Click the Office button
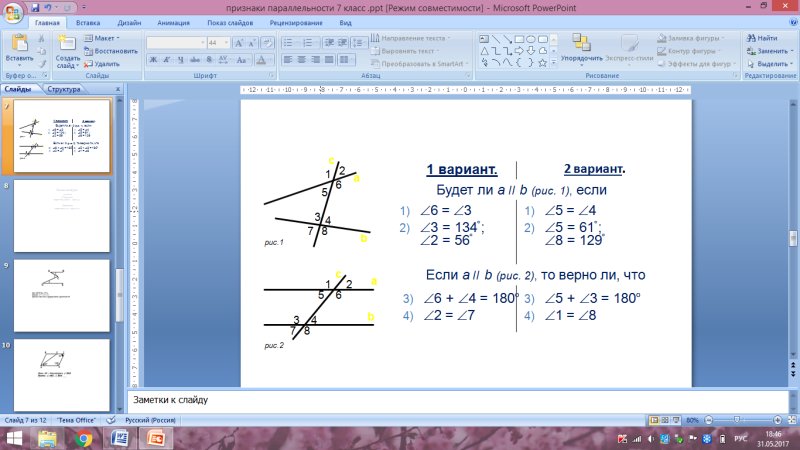 point(13,11)
